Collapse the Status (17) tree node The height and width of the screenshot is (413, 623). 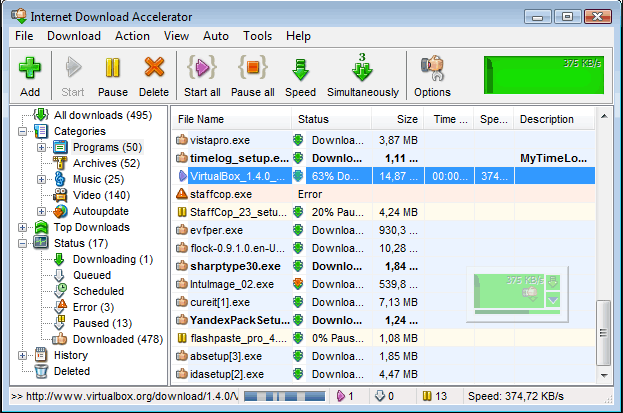click(x=23, y=243)
